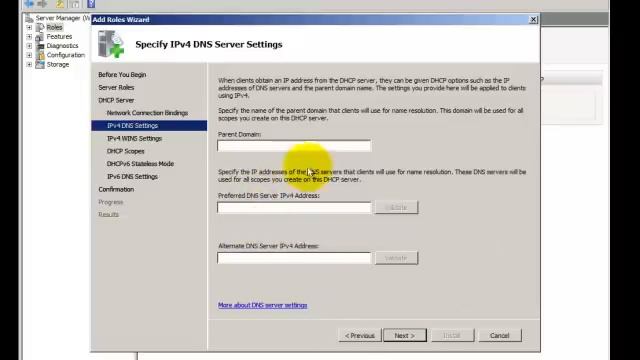
Task: Select the Configuration node icon in tree
Action: (40, 55)
